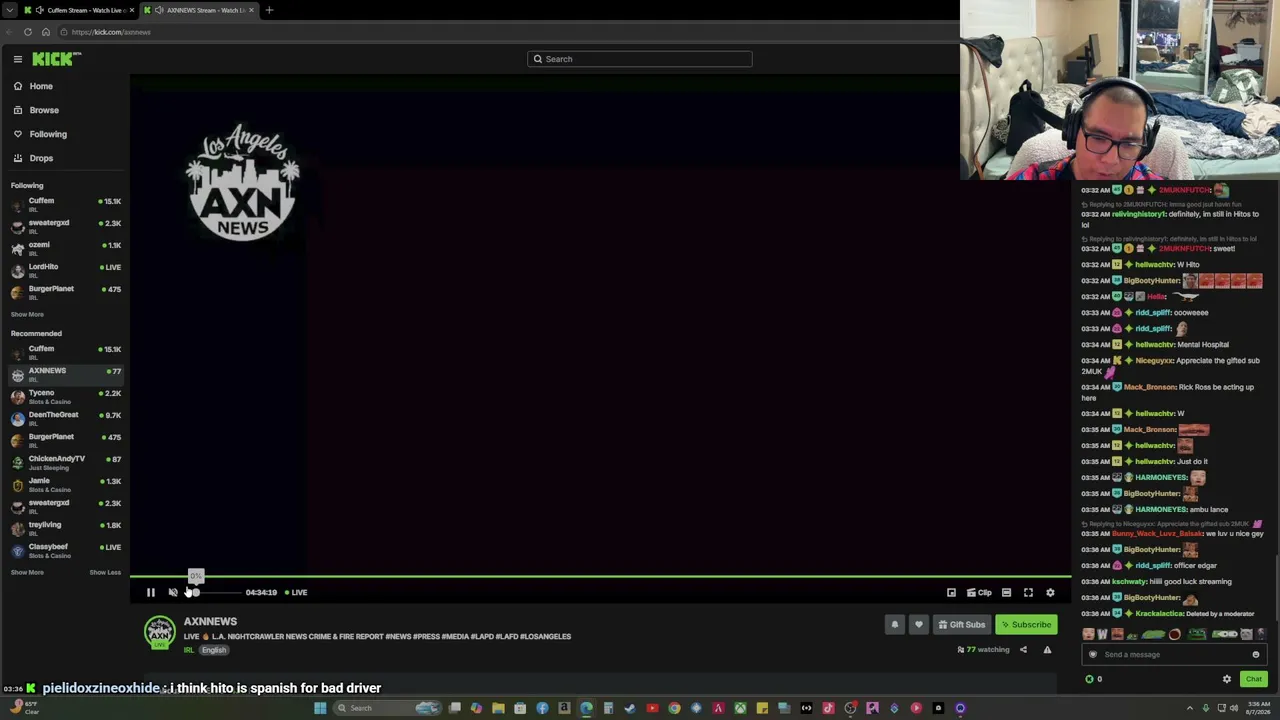1280x720 pixels.
Task: Open Cuffem channel under Following
Action: [x=65, y=204]
